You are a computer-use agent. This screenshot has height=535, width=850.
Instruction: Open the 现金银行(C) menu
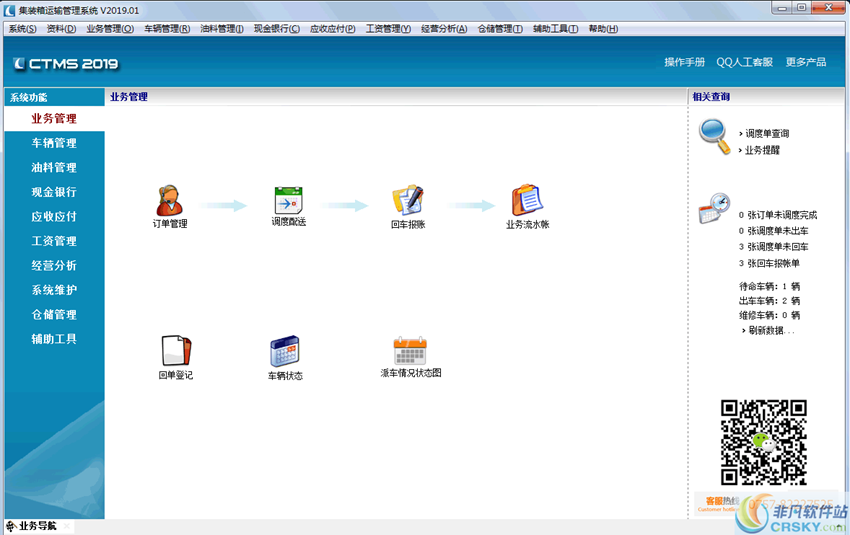click(276, 29)
